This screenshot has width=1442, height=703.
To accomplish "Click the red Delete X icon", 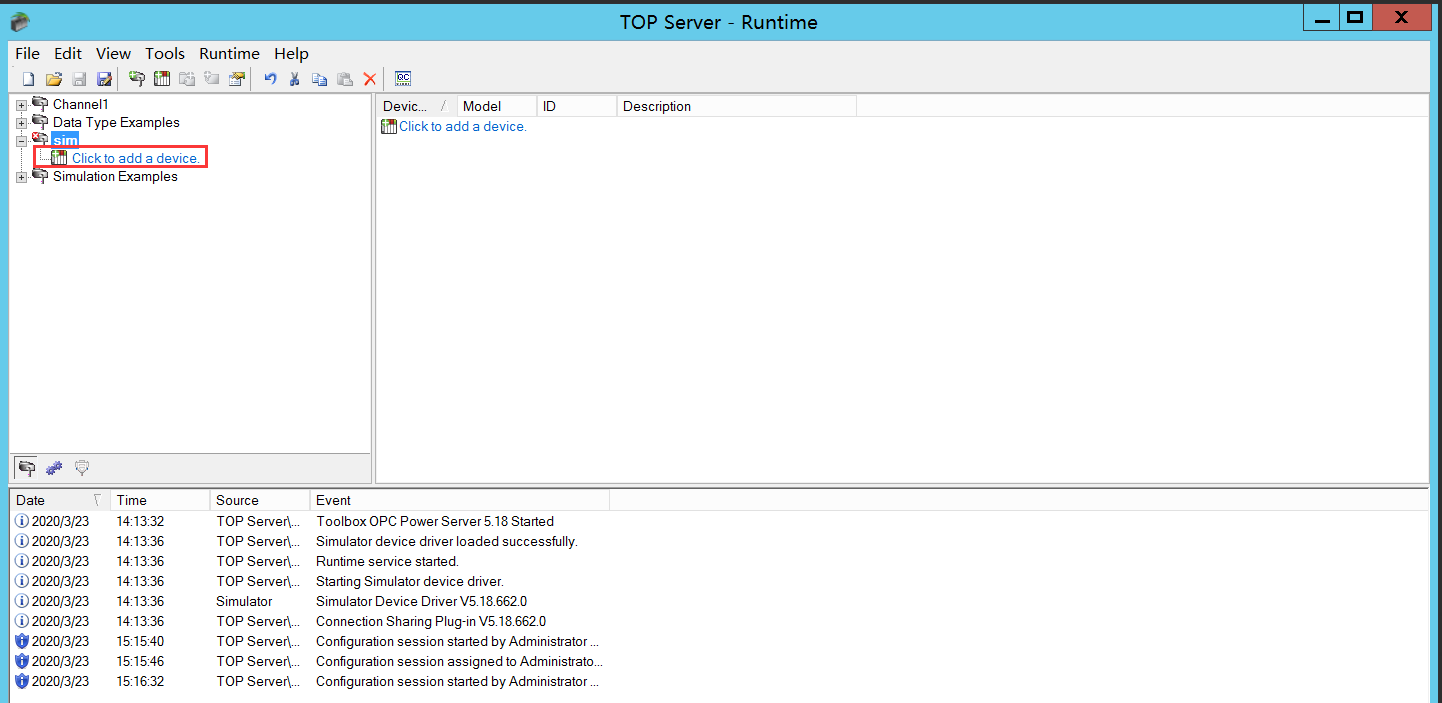I will tap(370, 79).
